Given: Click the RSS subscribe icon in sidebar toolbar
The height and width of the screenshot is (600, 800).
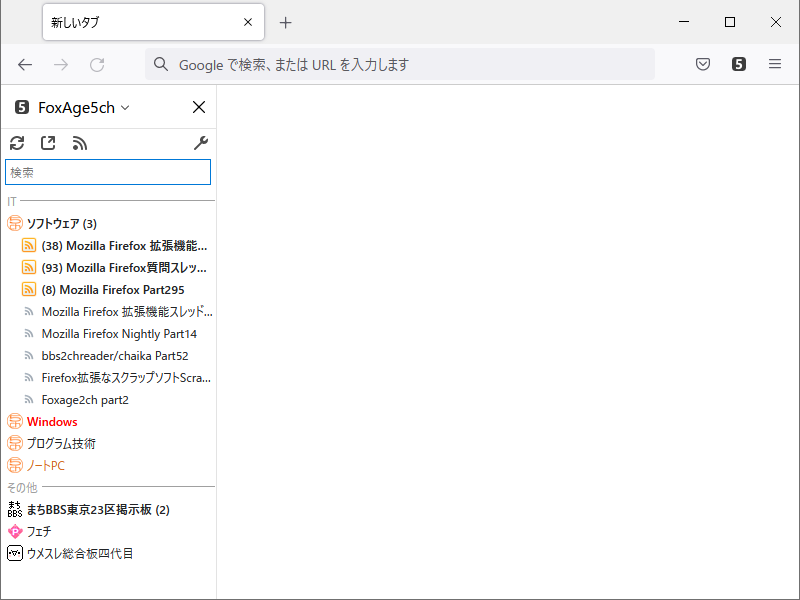Looking at the screenshot, I should 80,143.
